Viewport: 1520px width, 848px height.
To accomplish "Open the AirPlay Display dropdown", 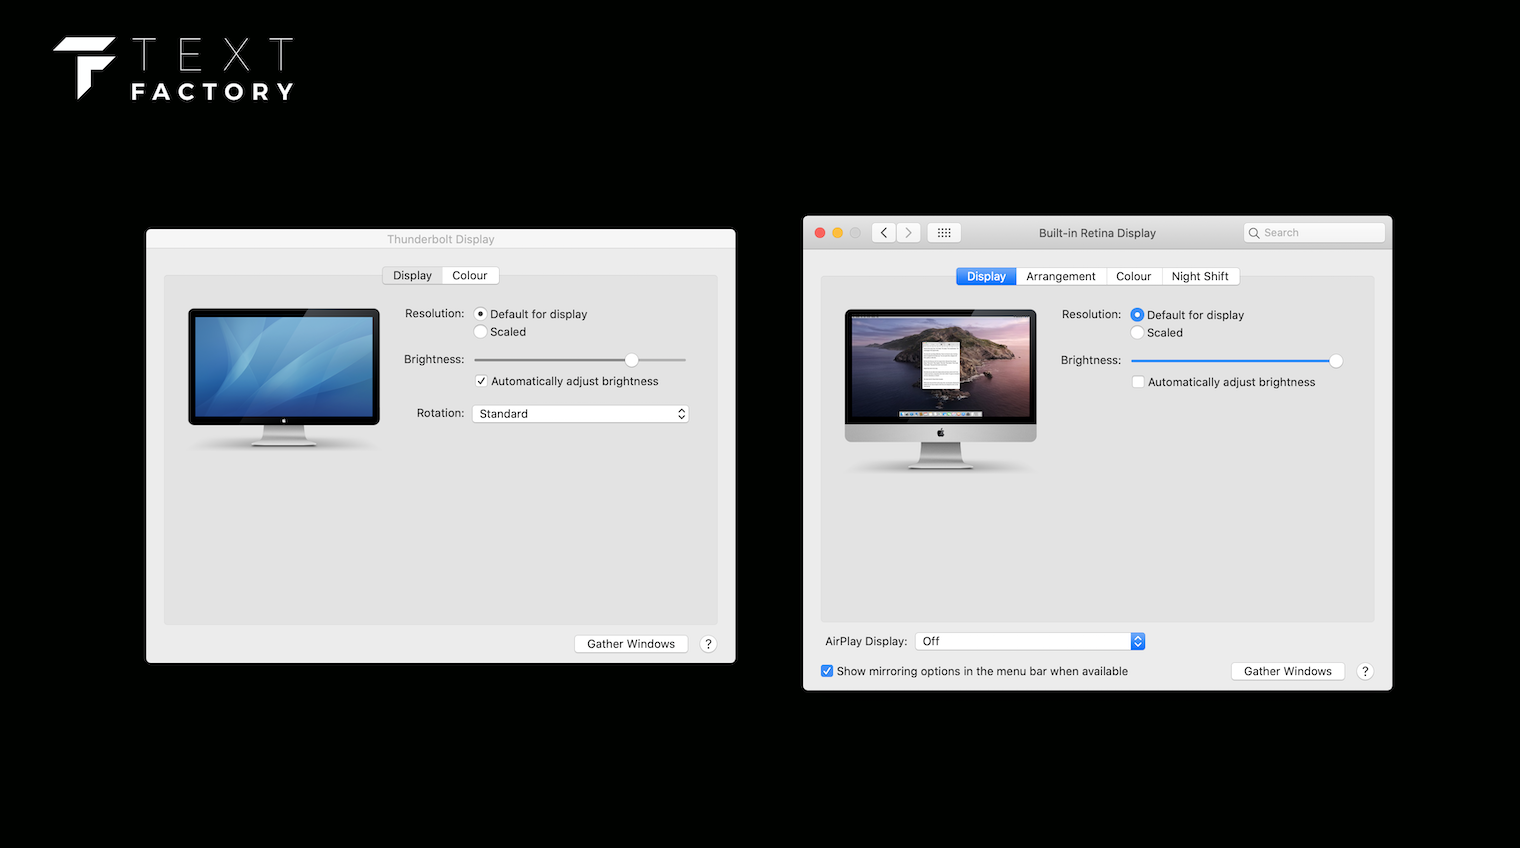I will point(1030,641).
